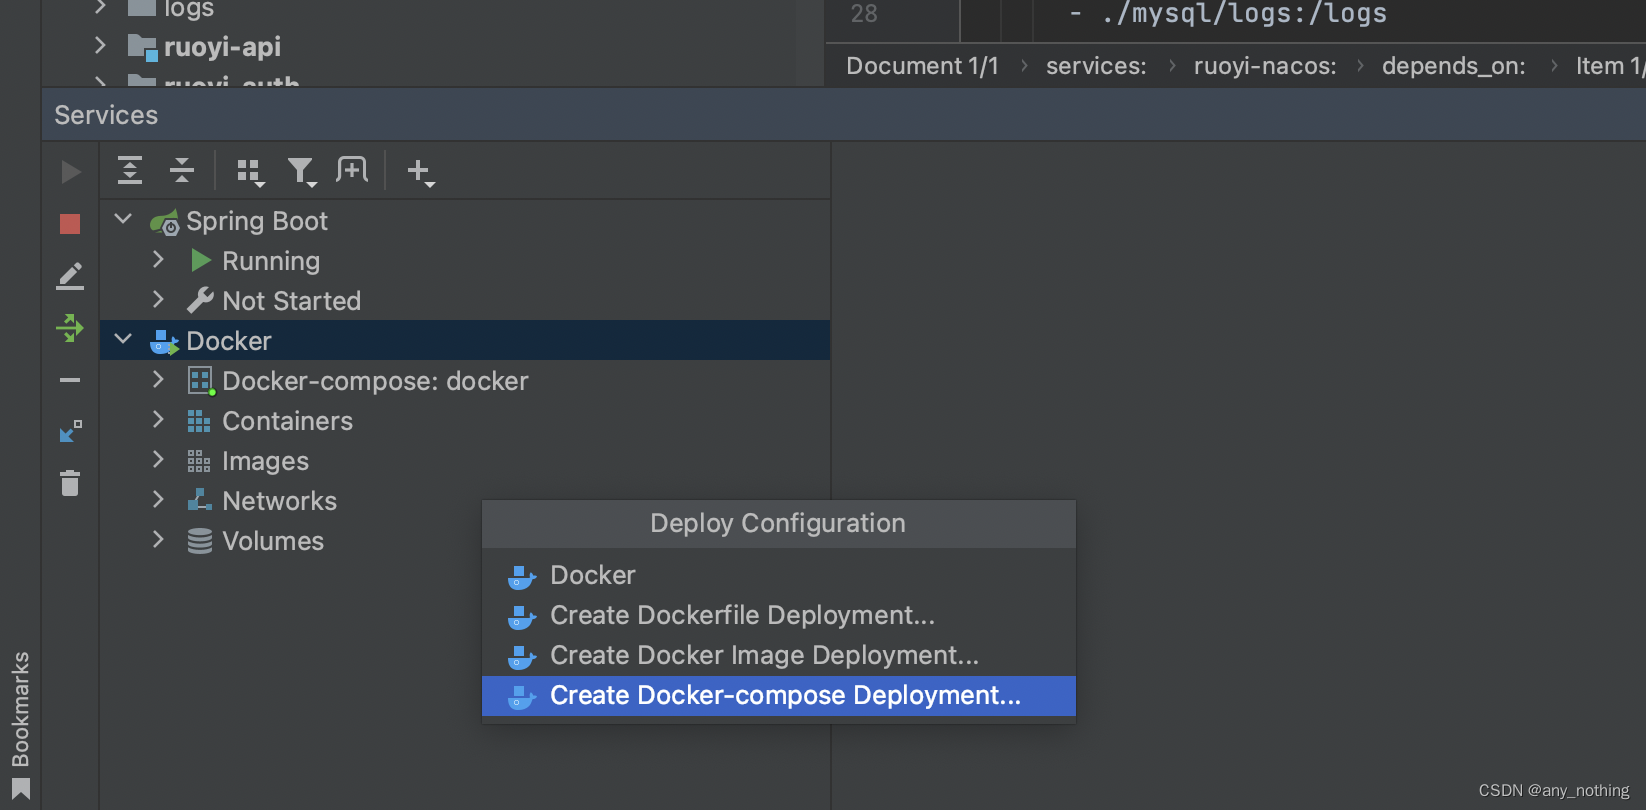The height and width of the screenshot is (810, 1646).
Task: Open the Group By options icon
Action: [250, 172]
